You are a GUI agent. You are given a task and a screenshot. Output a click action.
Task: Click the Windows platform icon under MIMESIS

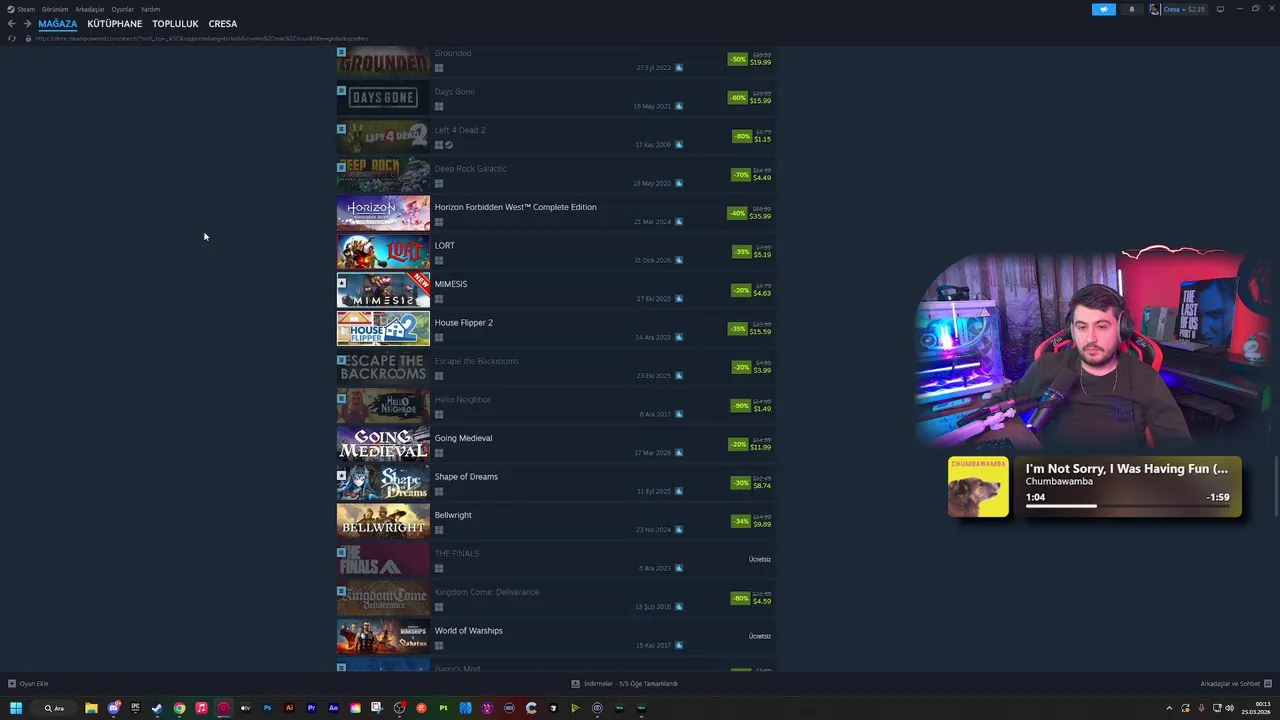(439, 299)
